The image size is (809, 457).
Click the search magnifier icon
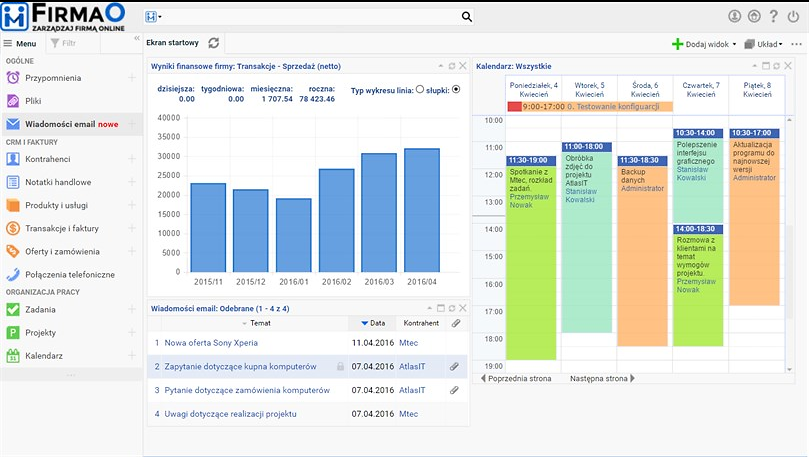point(466,17)
